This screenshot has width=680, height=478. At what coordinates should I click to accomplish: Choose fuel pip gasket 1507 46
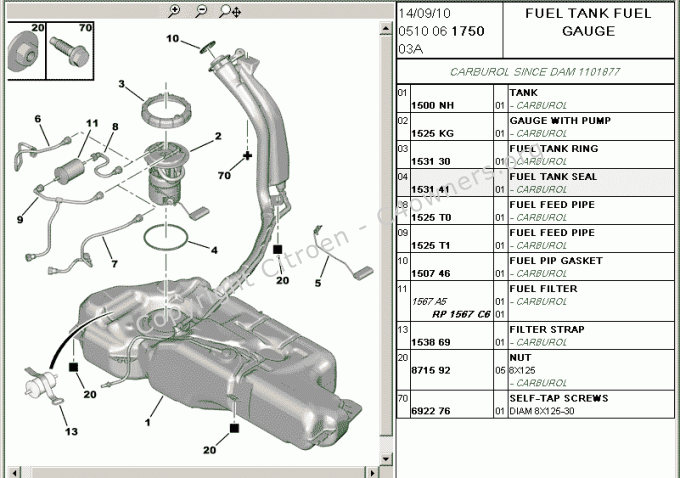click(430, 273)
